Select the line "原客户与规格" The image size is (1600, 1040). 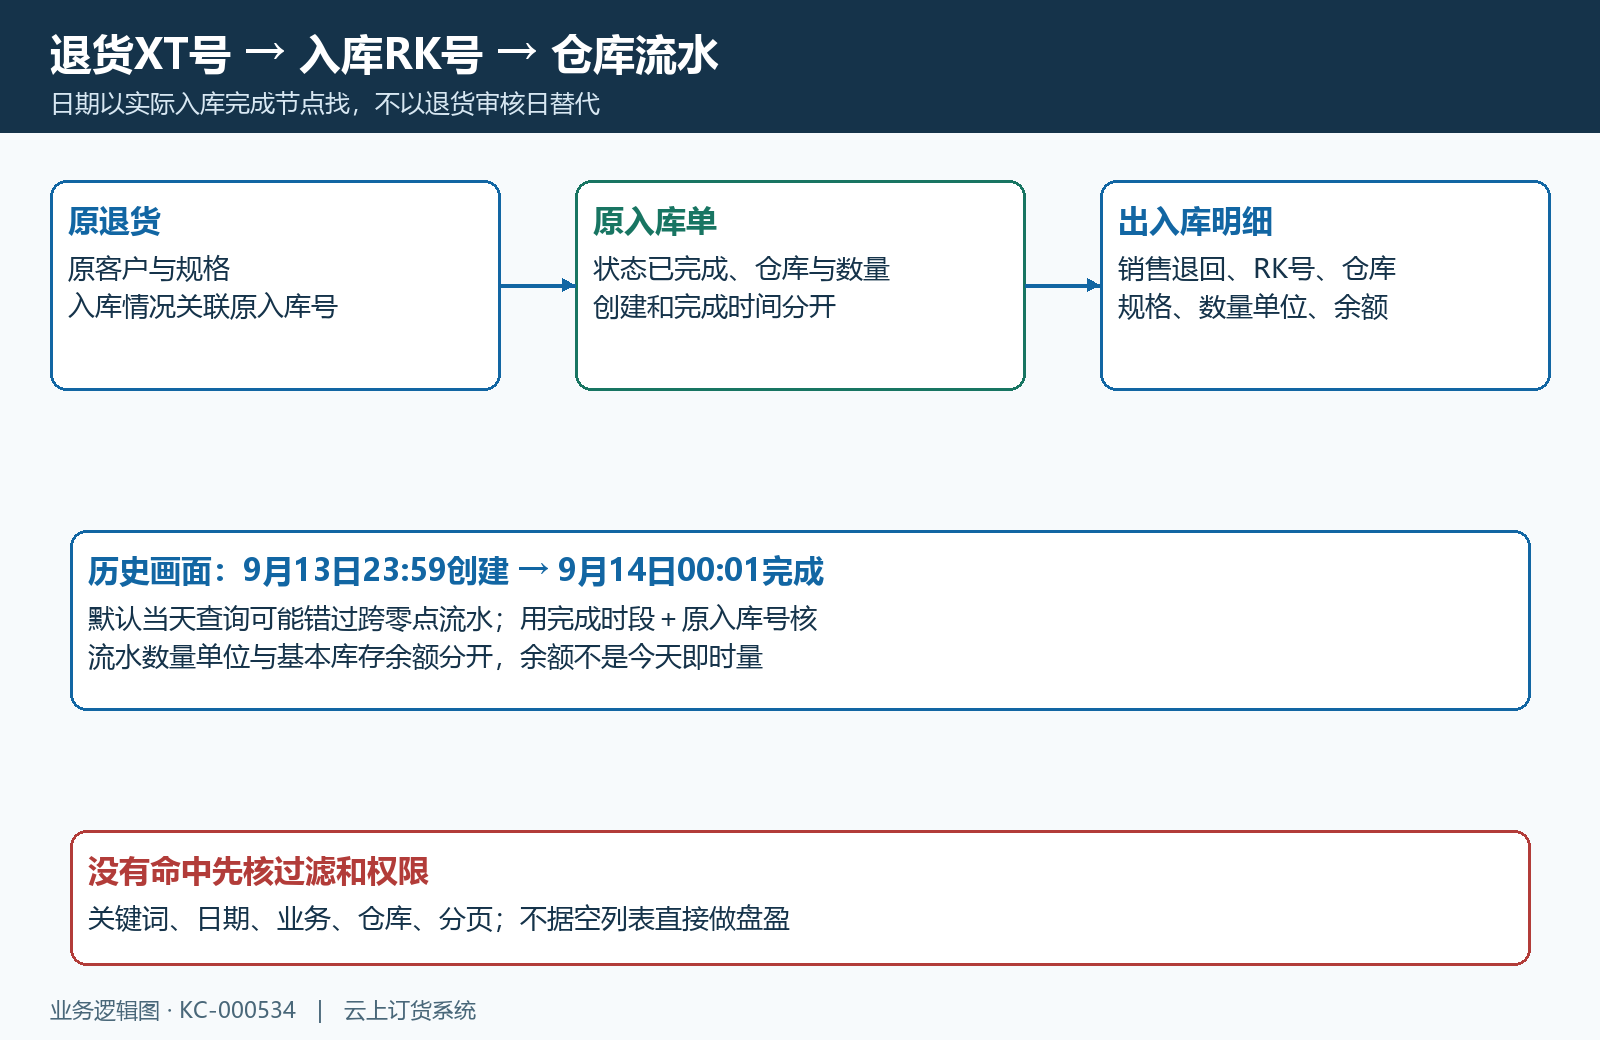(x=149, y=269)
